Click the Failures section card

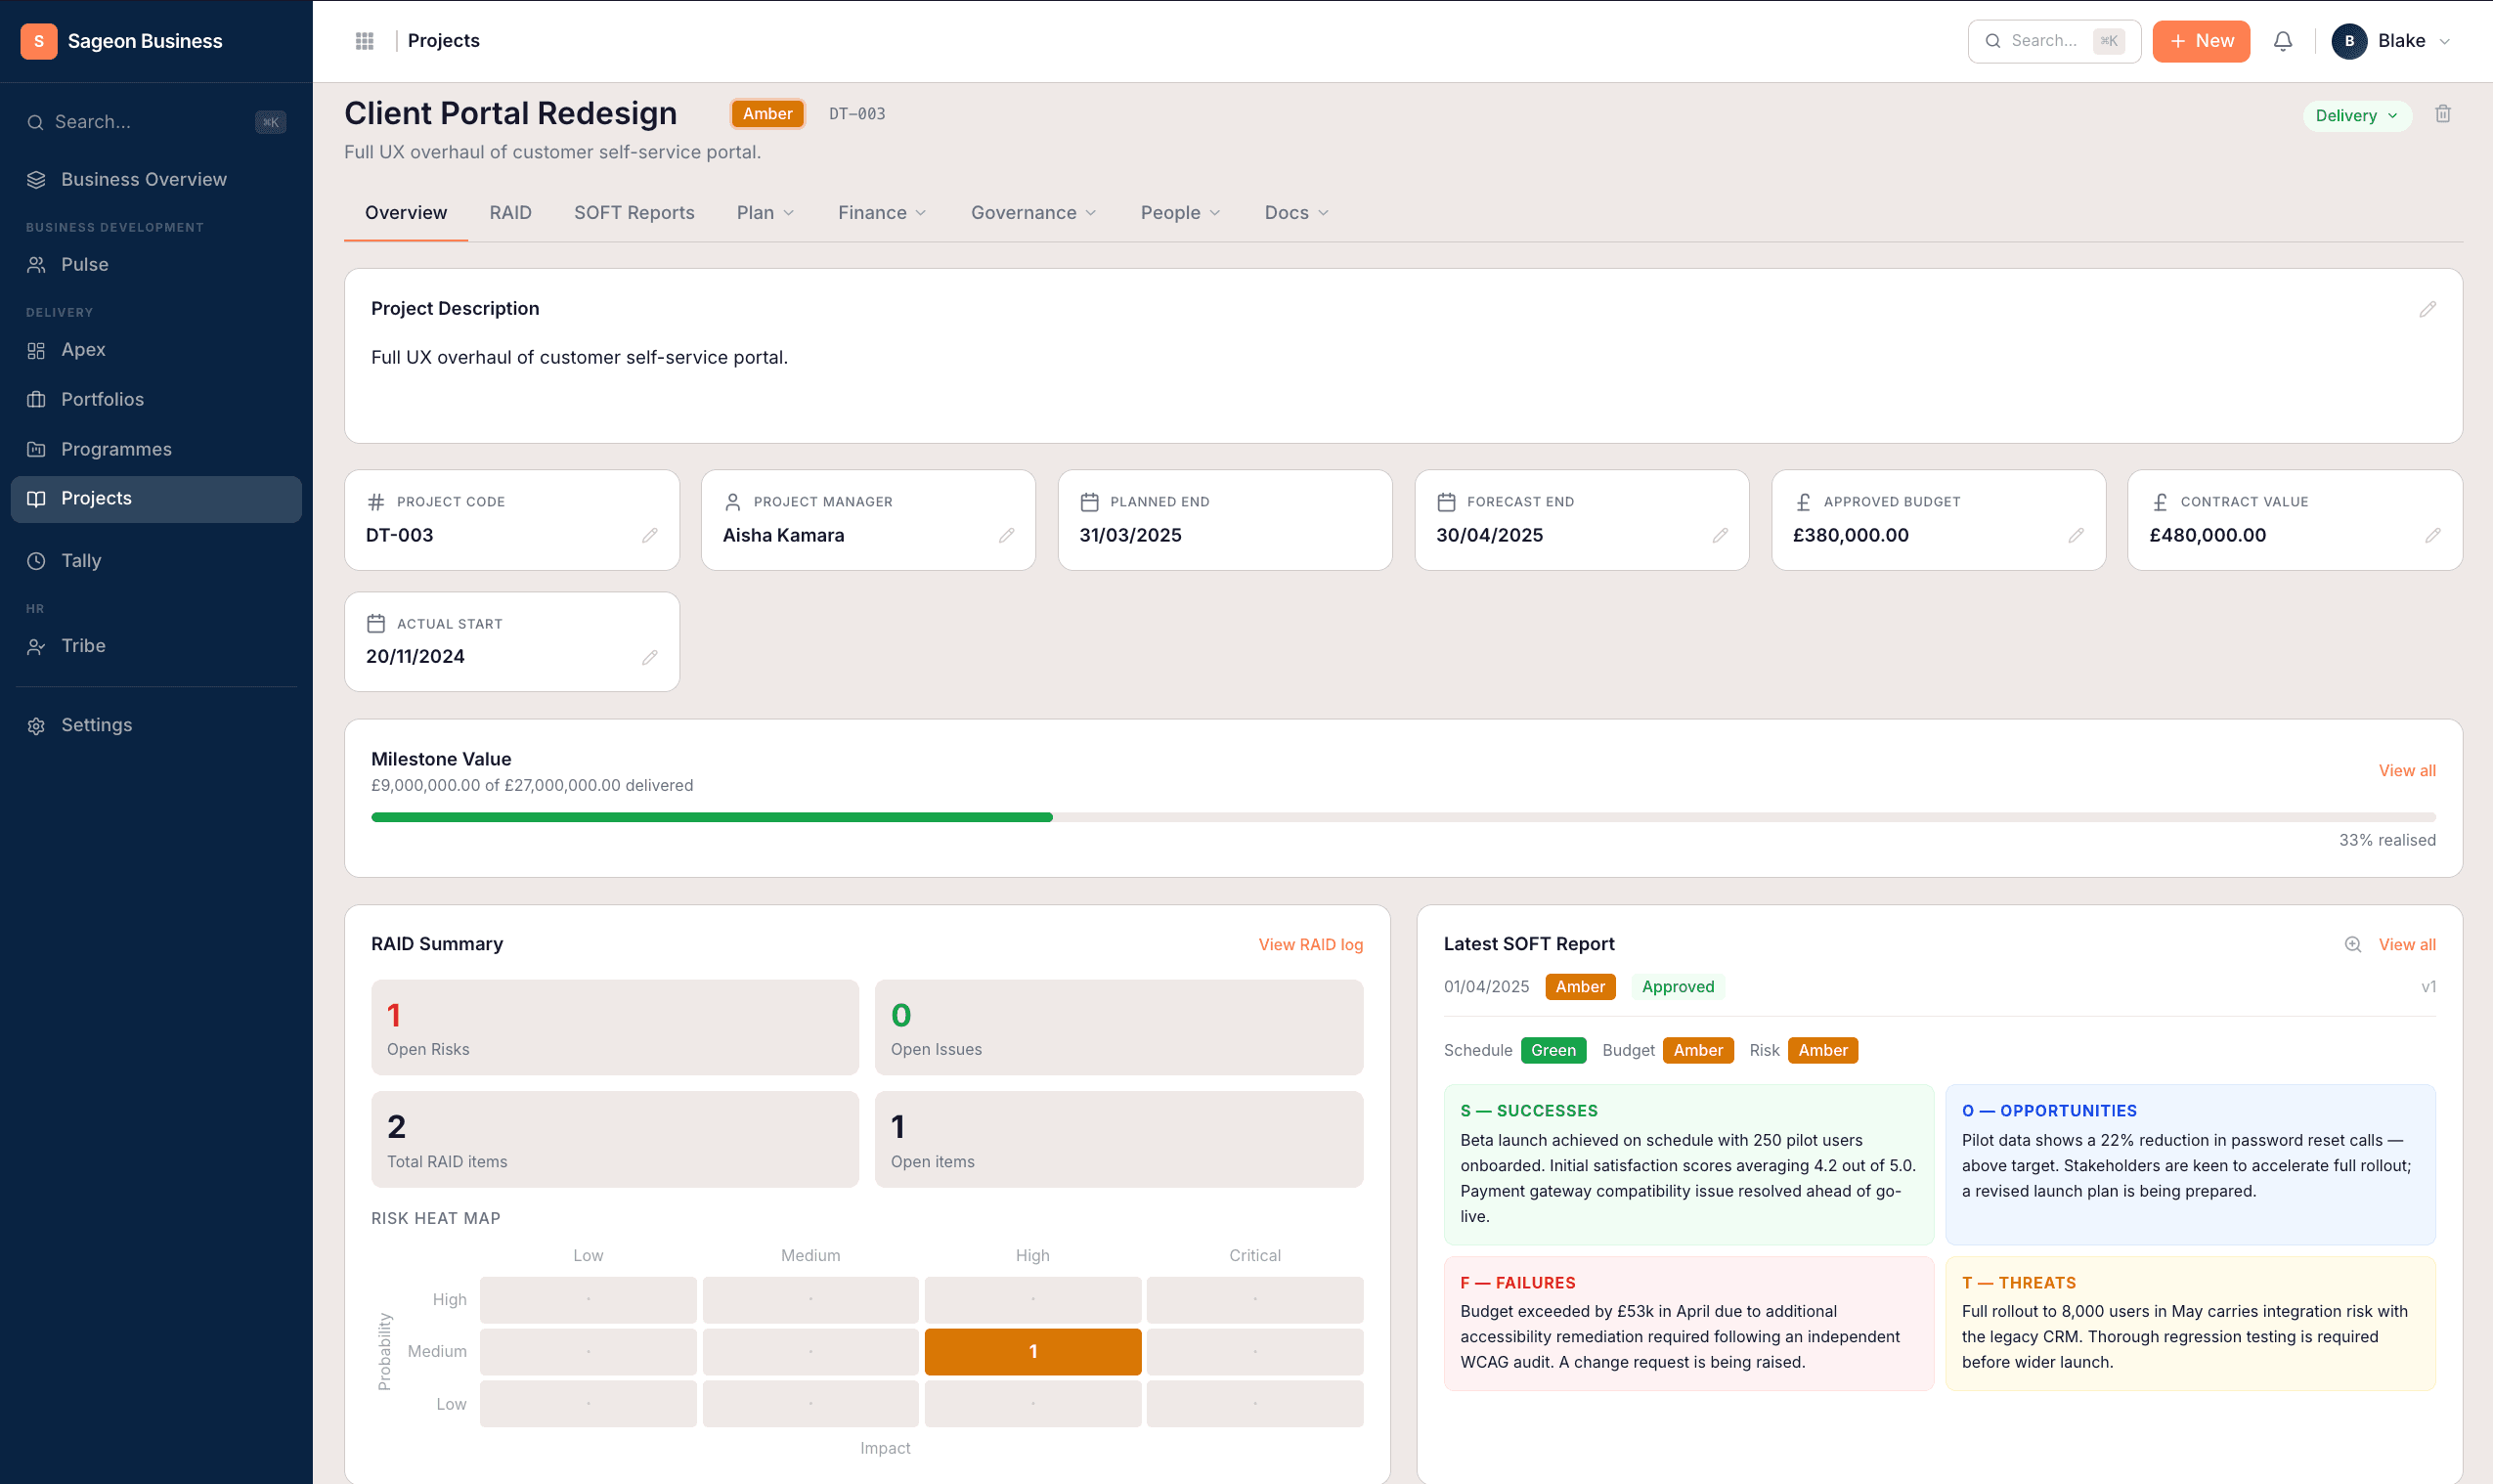[x=1688, y=1324]
